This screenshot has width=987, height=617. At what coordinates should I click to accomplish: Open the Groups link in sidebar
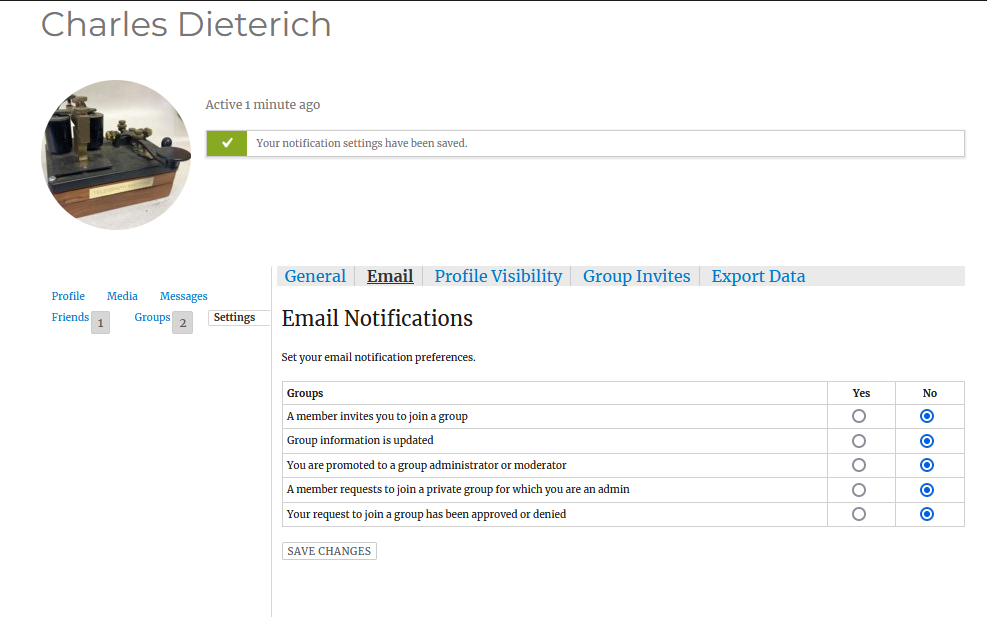152,317
